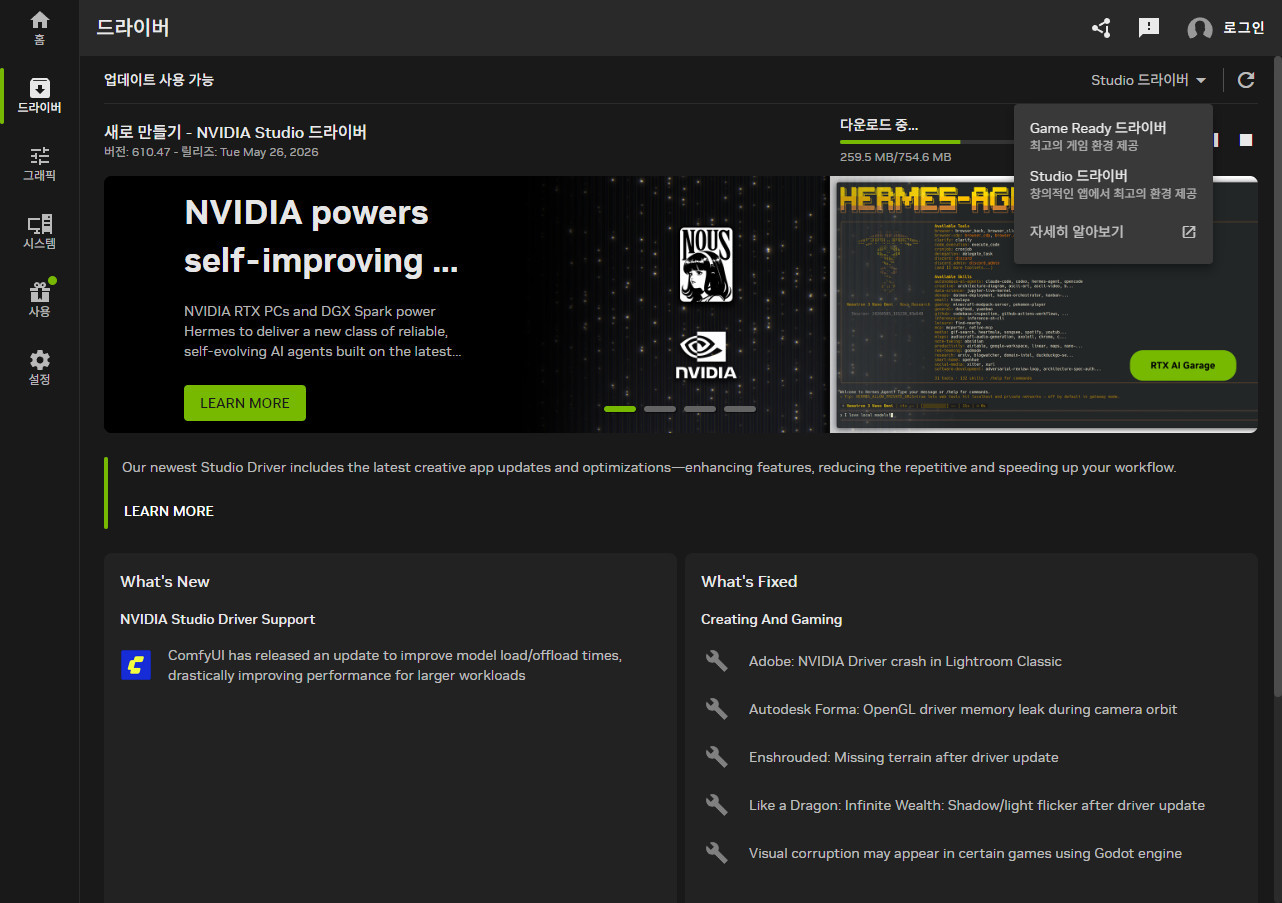Choose Game Ready 드라이버 from the menu
The height and width of the screenshot is (903, 1282).
click(x=1113, y=136)
